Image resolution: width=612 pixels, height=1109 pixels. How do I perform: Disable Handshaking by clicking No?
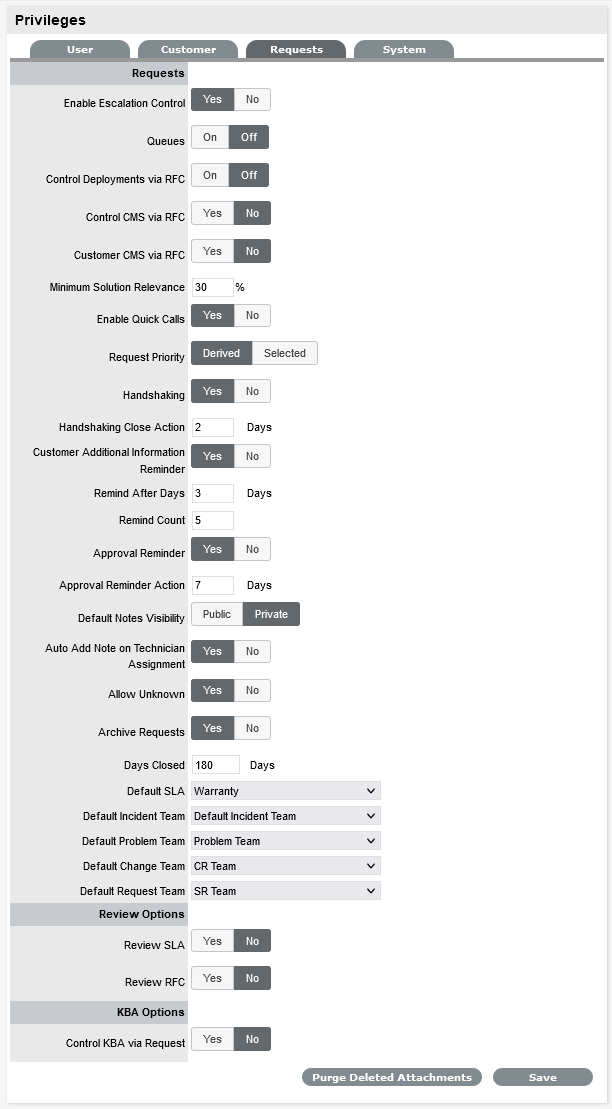coord(252,393)
